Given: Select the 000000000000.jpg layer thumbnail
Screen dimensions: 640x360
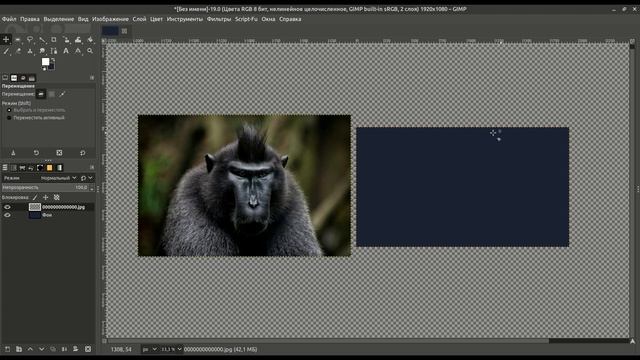Looking at the screenshot, I should pyautogui.click(x=35, y=207).
